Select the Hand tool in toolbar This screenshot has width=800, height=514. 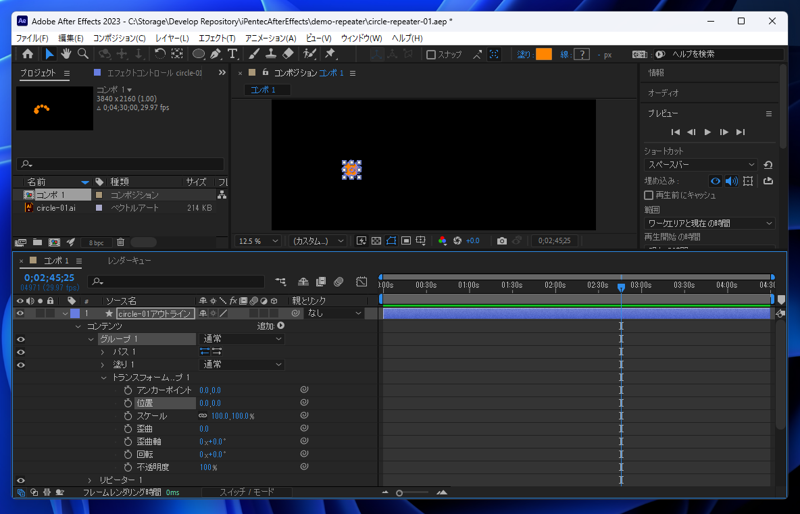click(66, 54)
